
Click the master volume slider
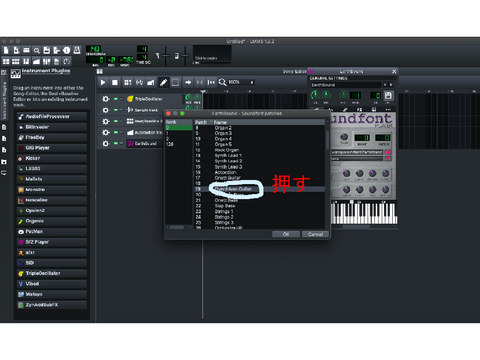(x=165, y=56)
